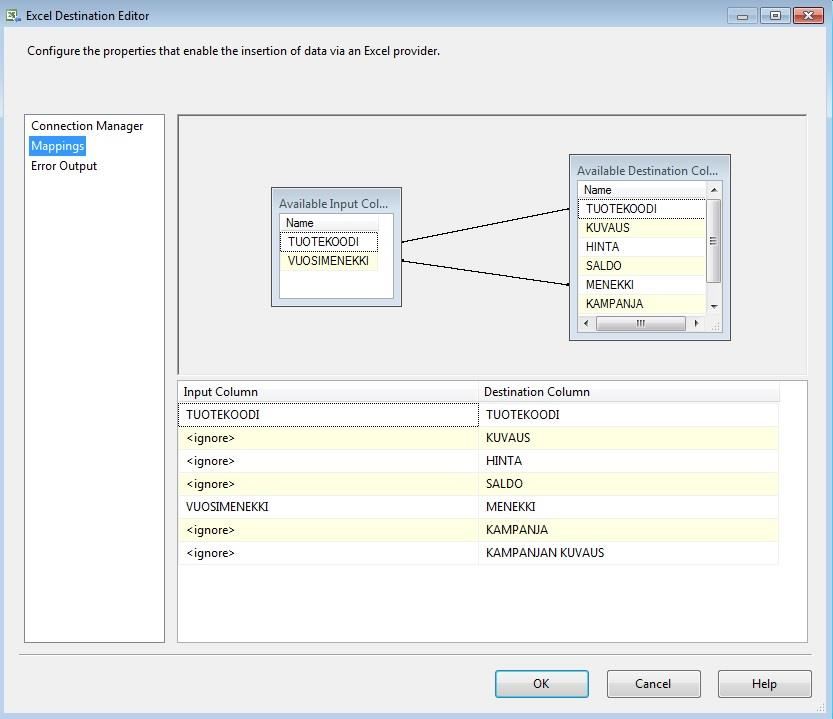Click the destination list vertical scrollbar thumb

(714, 241)
